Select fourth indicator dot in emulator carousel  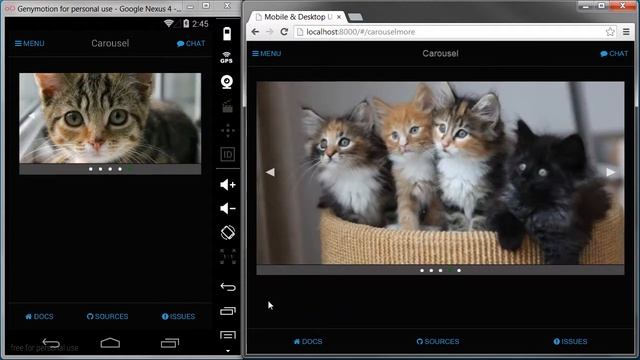click(120, 169)
